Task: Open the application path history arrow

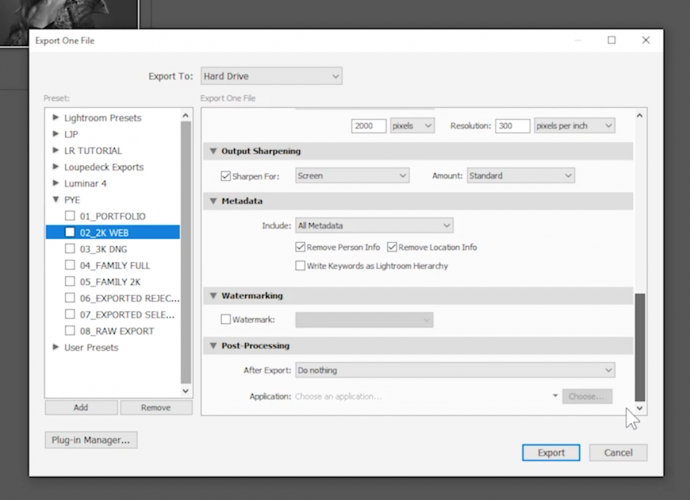Action: click(555, 396)
